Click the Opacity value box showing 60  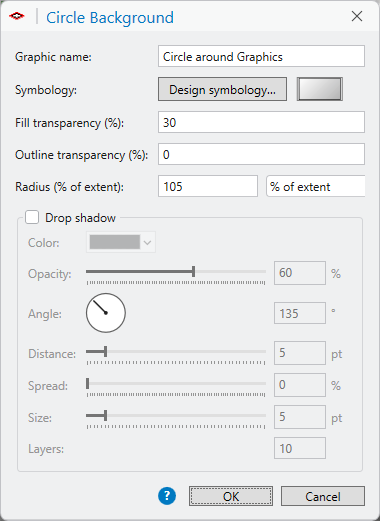tap(300, 273)
